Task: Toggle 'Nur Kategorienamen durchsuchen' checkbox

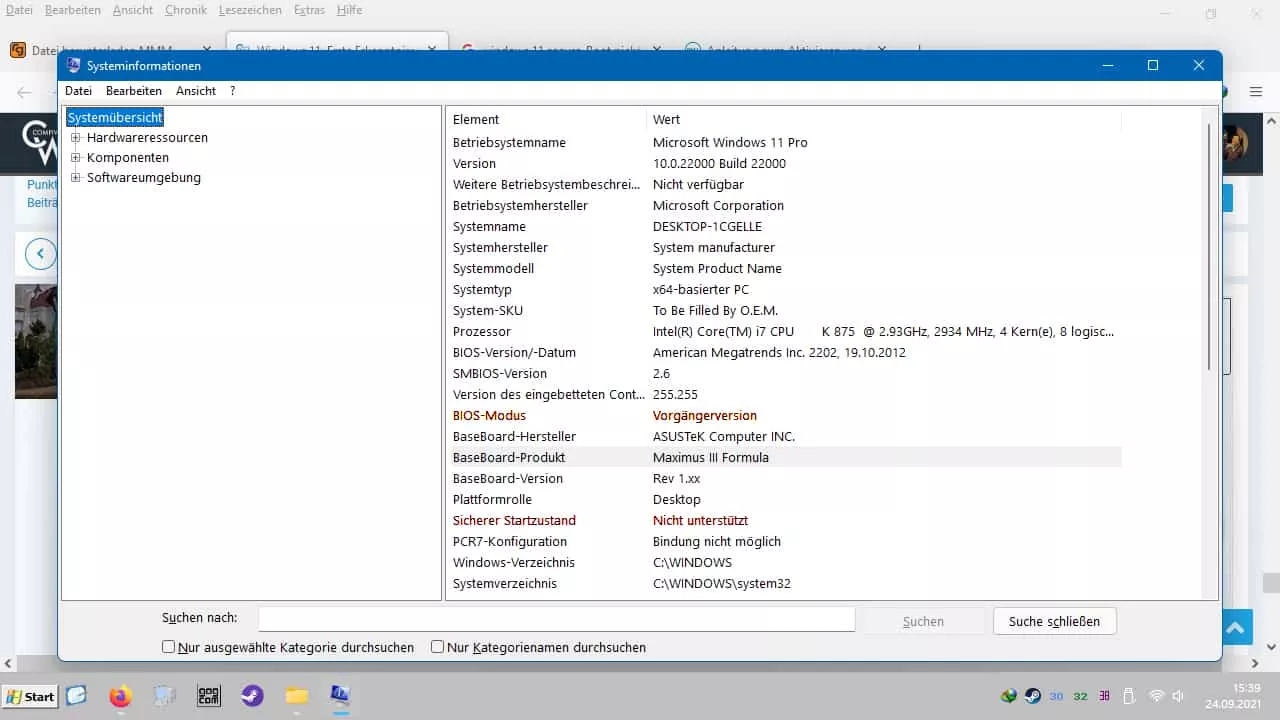Action: [437, 647]
